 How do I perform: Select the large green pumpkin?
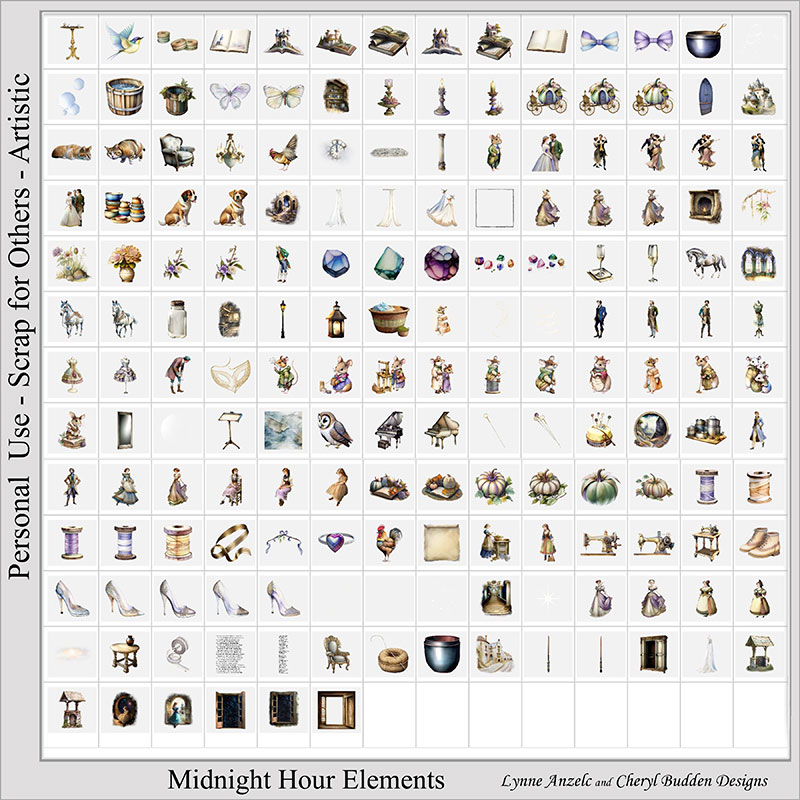[x=600, y=487]
